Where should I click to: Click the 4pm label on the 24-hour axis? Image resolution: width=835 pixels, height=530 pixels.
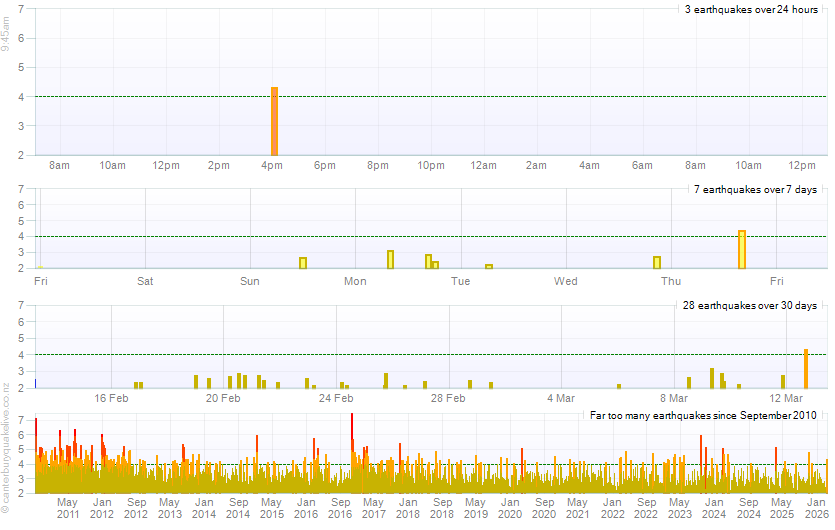272,165
